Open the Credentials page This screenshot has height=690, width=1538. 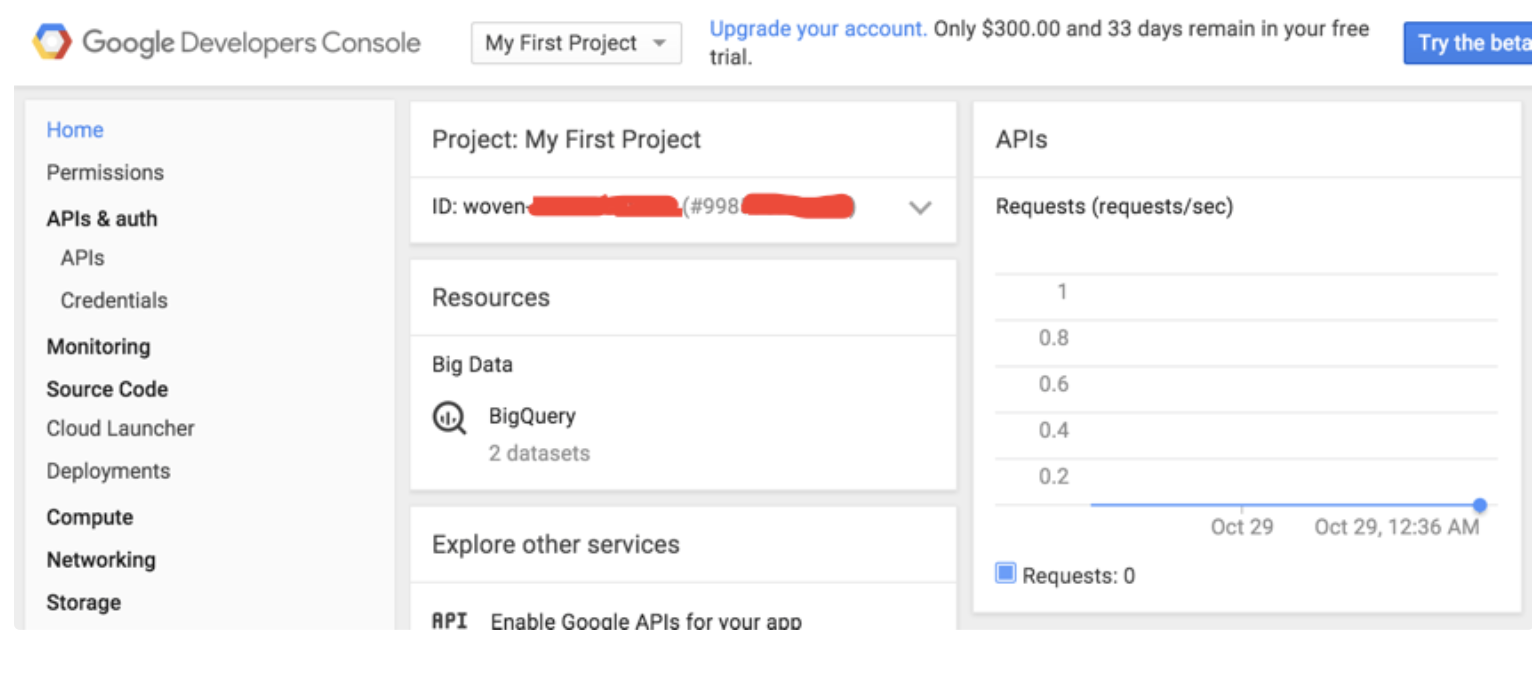point(114,300)
